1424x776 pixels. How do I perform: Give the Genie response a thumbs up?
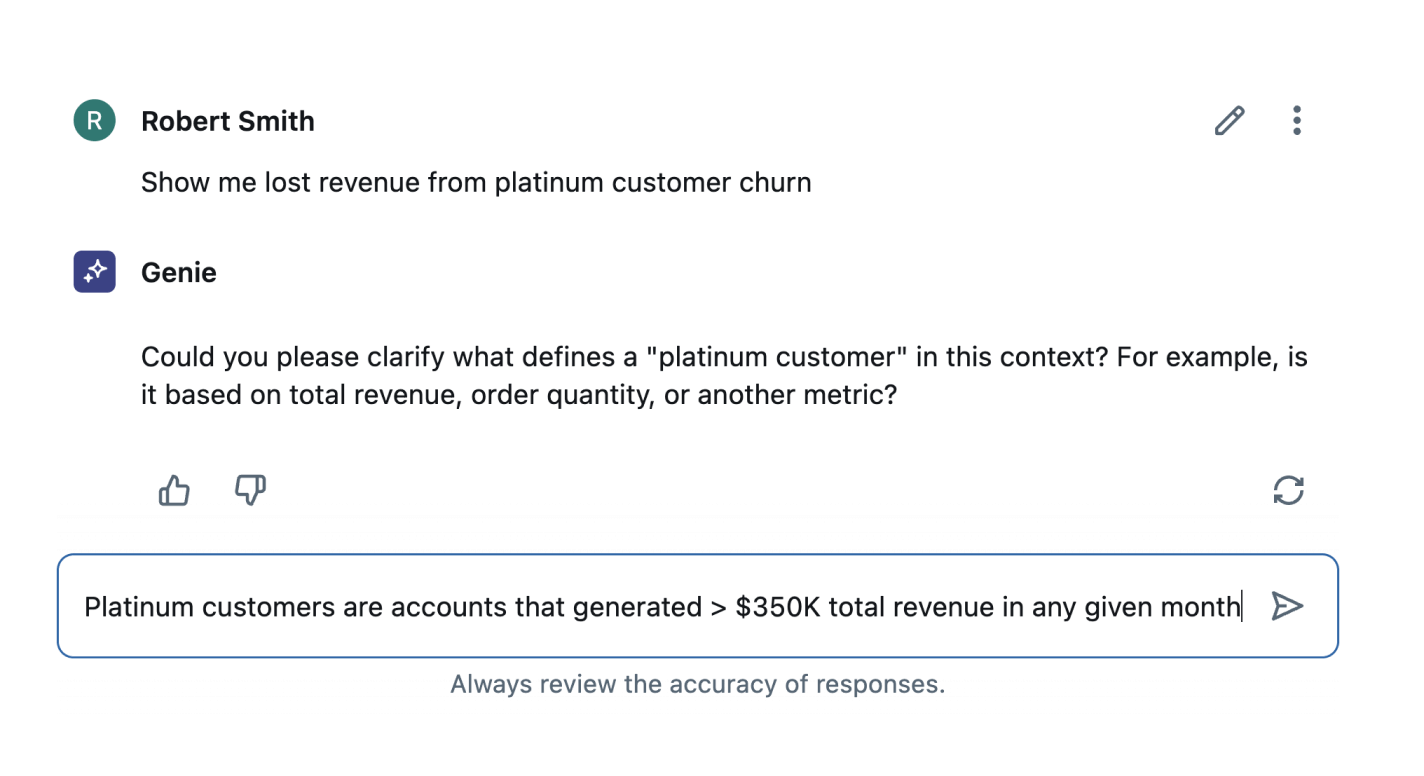pos(174,490)
